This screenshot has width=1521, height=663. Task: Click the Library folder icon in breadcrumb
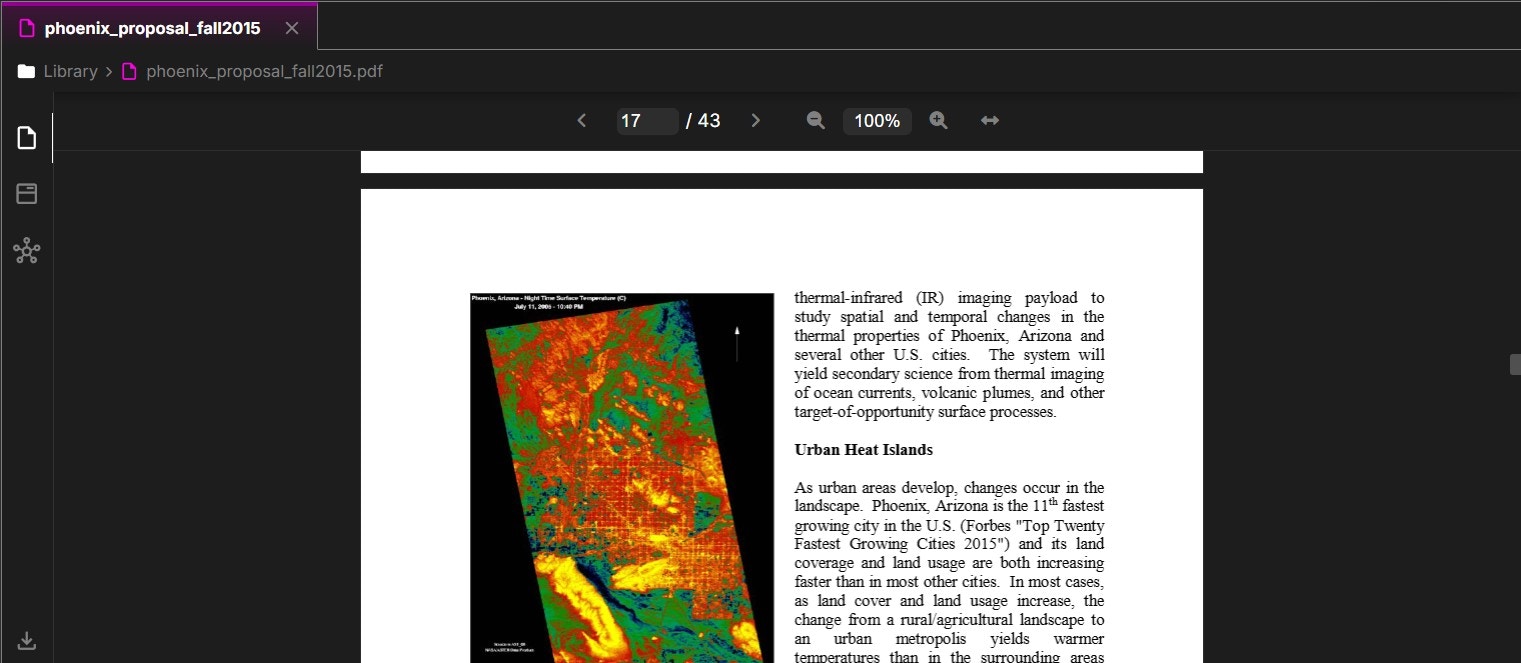click(x=27, y=71)
